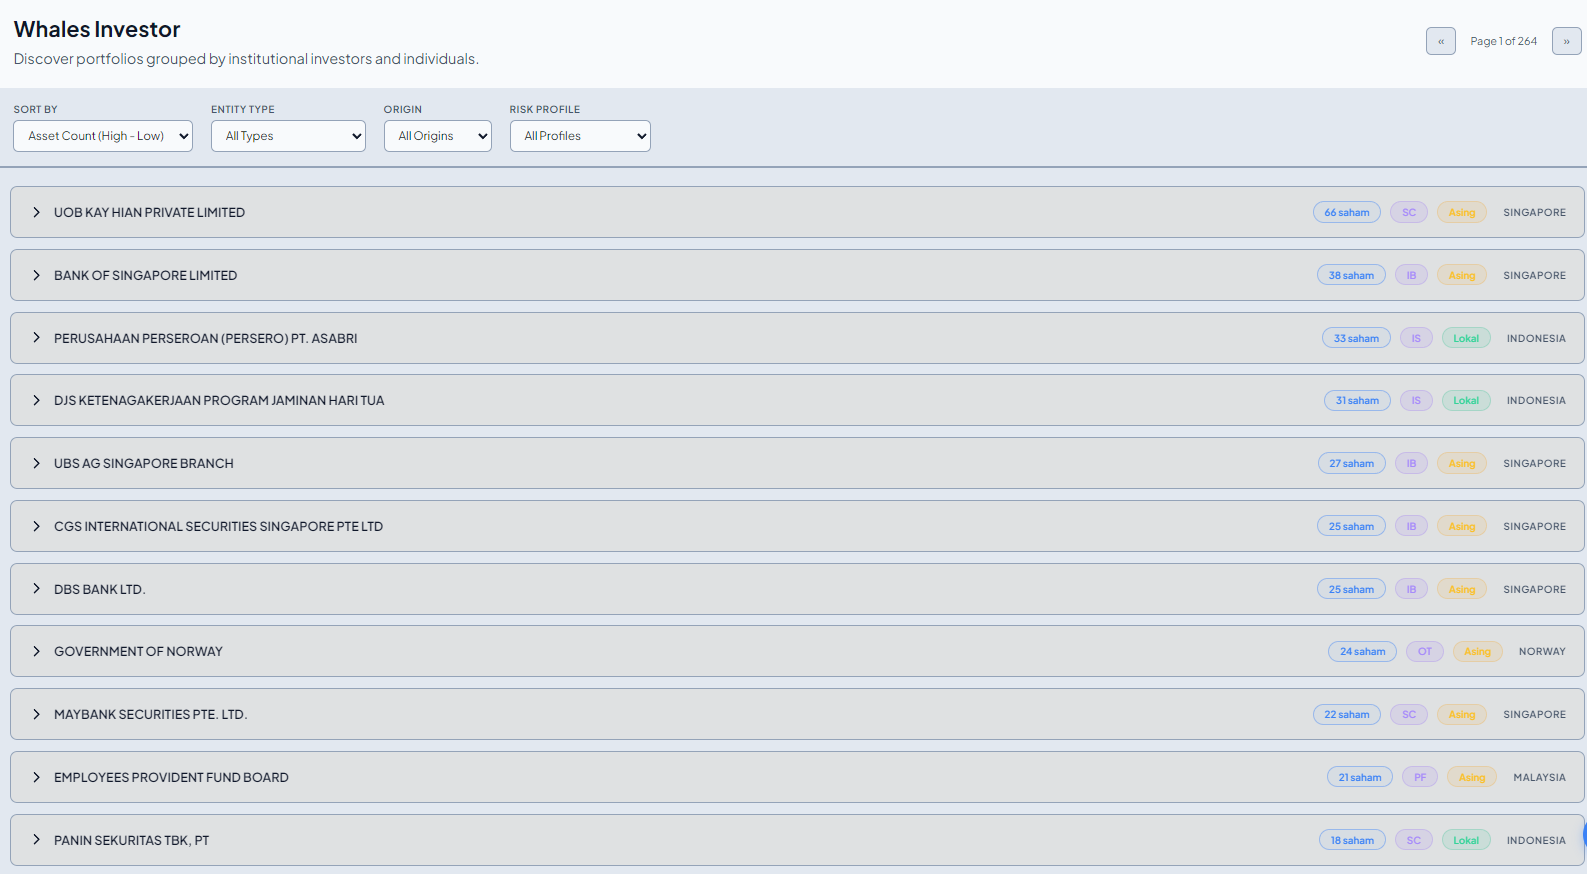Click the PF badge on Employees Provident Fund
Image resolution: width=1587 pixels, height=874 pixels.
tap(1420, 777)
